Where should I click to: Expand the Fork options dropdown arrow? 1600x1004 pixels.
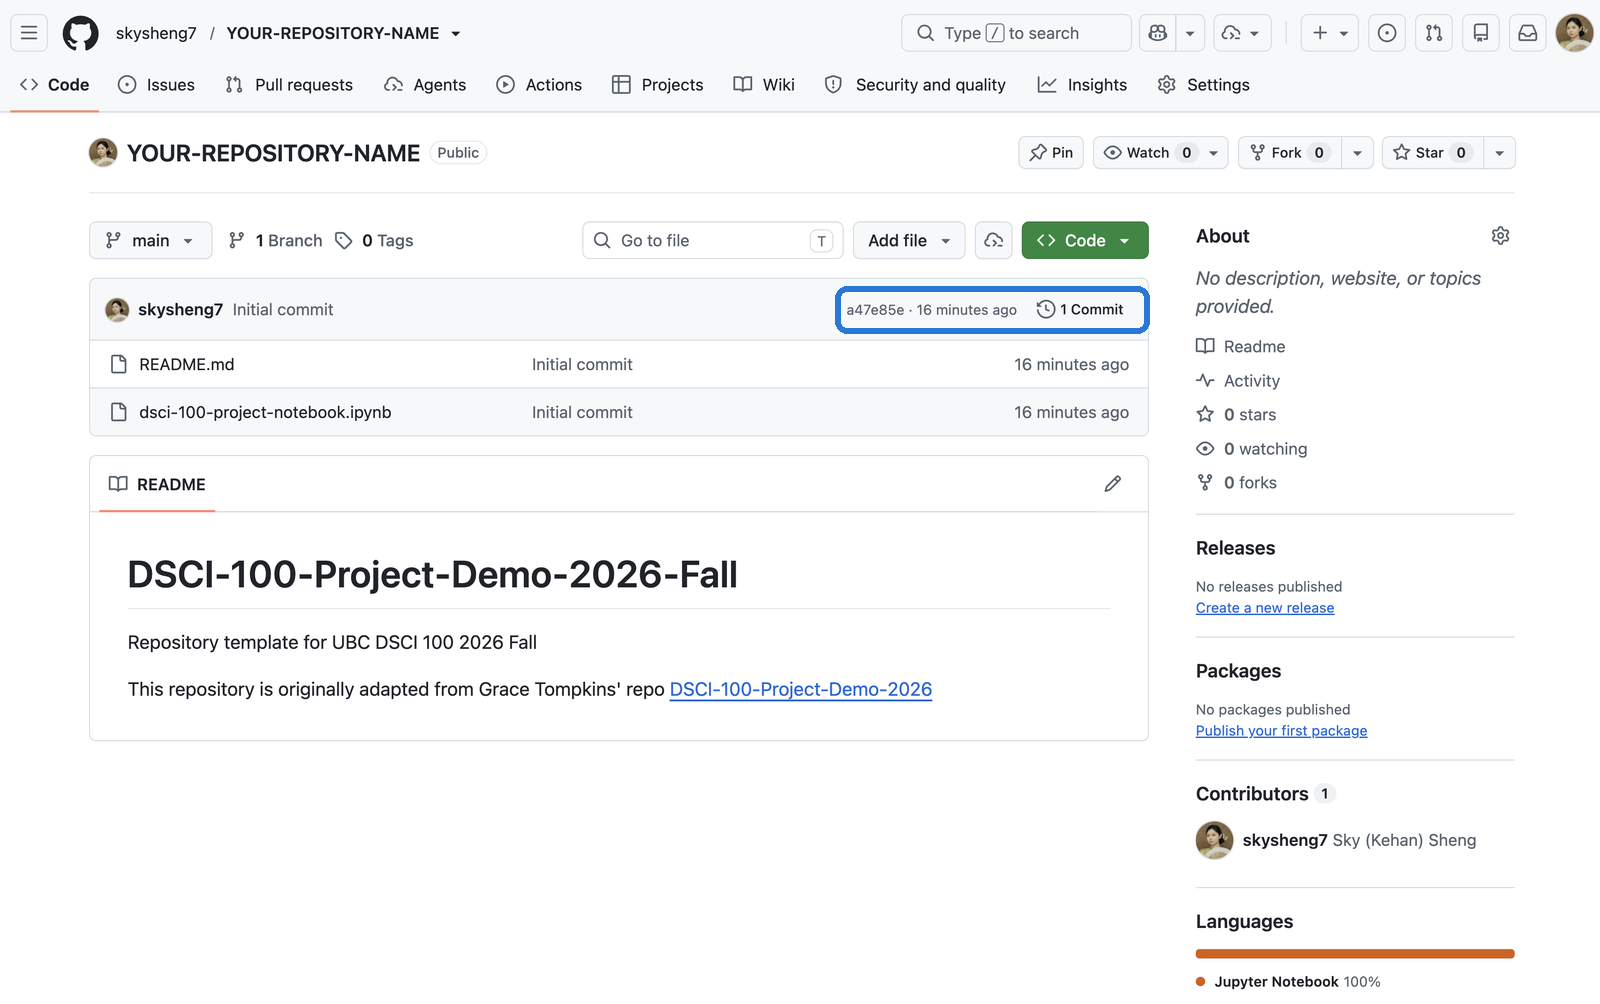click(1357, 153)
